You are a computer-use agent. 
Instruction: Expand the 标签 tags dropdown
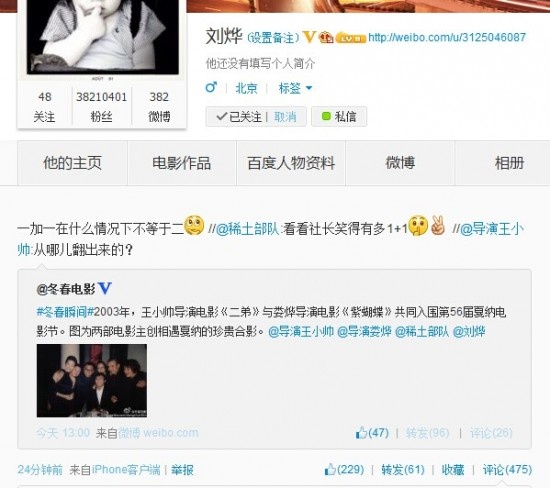click(x=295, y=88)
